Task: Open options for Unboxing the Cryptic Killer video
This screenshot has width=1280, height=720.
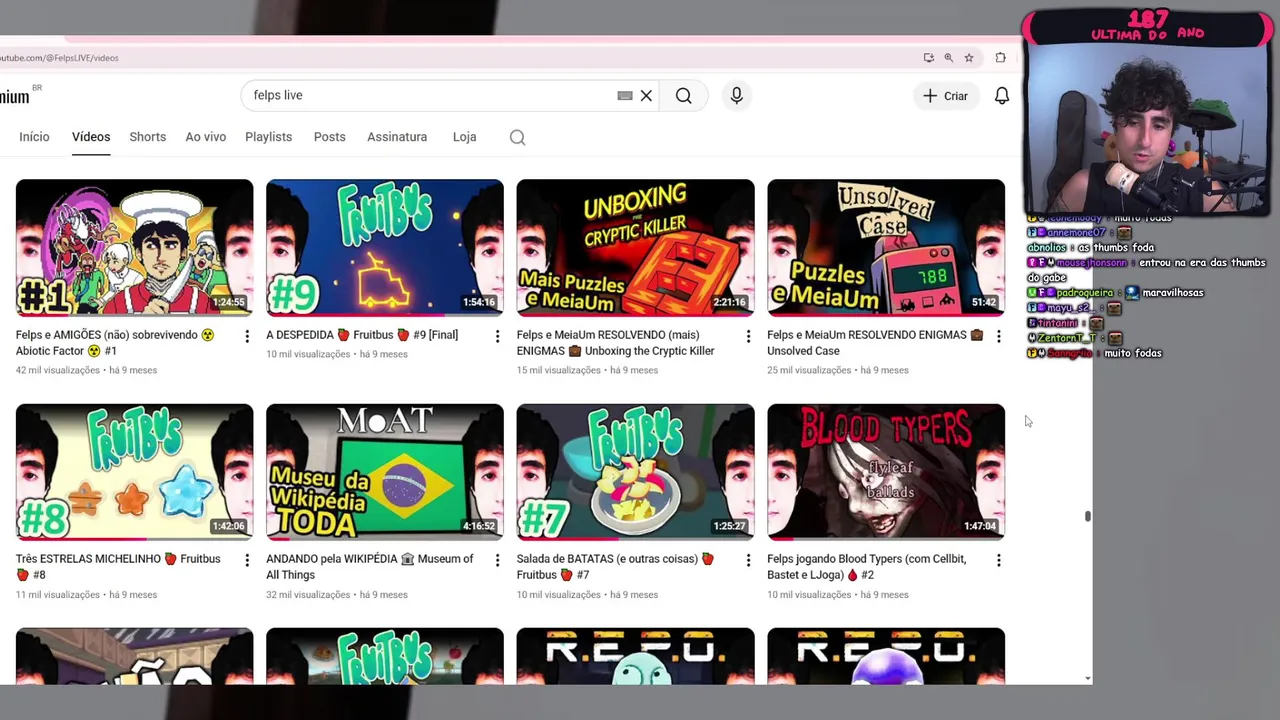Action: click(x=748, y=337)
